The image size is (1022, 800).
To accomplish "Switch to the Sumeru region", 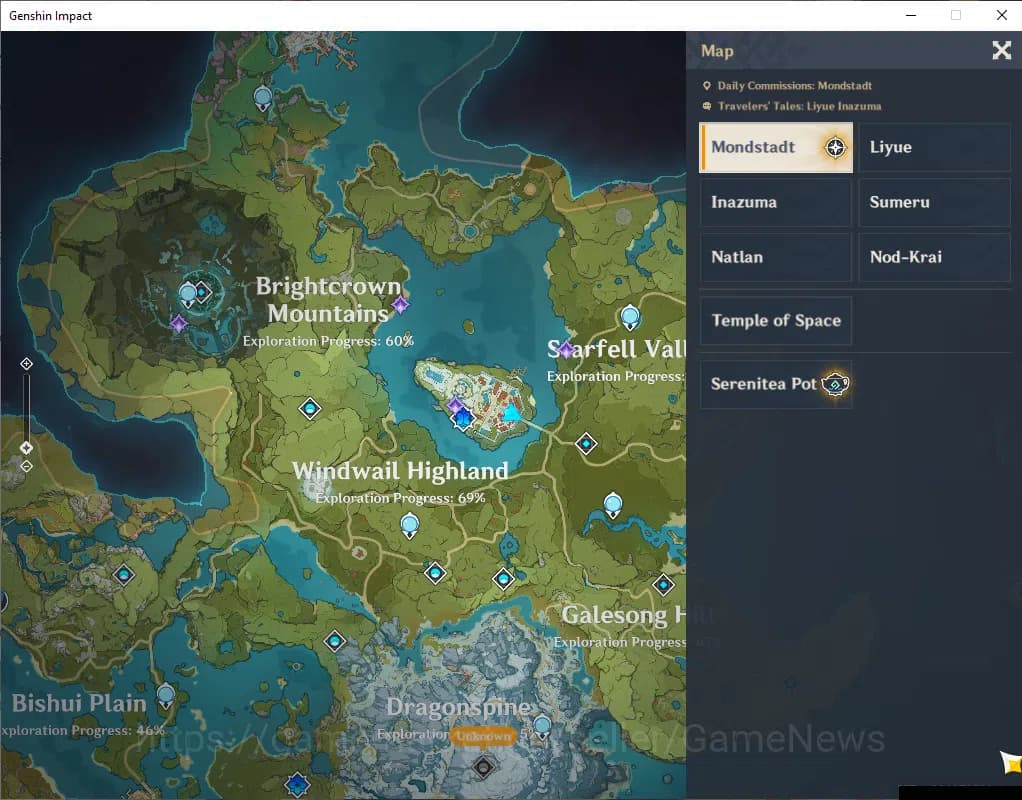I will (x=935, y=202).
